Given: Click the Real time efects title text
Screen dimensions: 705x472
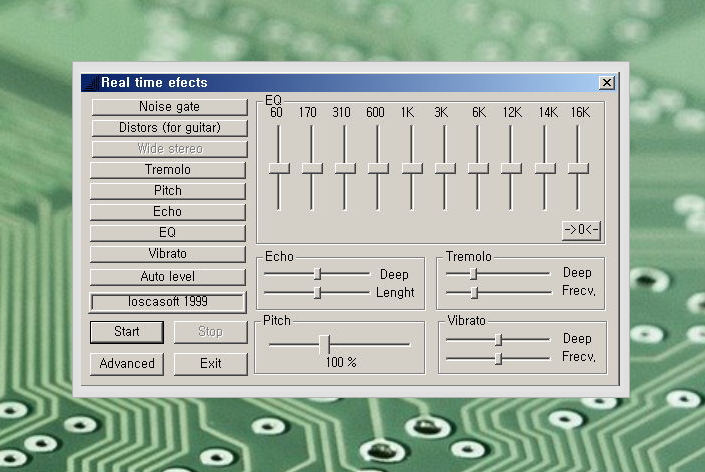Looking at the screenshot, I should tap(154, 83).
